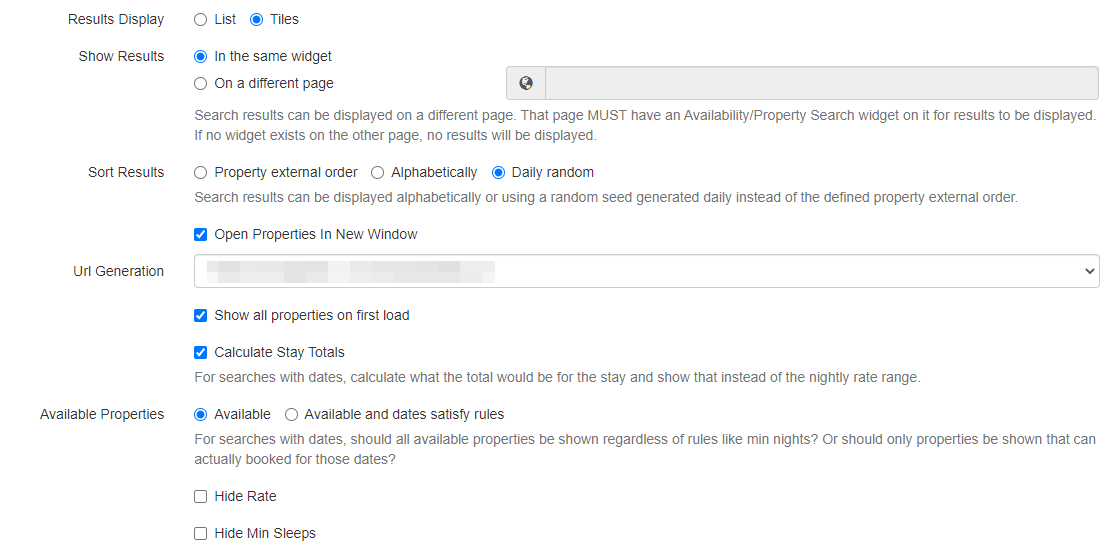Enable the Hide Min Sleeps checkbox
This screenshot has height=553, width=1118.
pyautogui.click(x=200, y=533)
